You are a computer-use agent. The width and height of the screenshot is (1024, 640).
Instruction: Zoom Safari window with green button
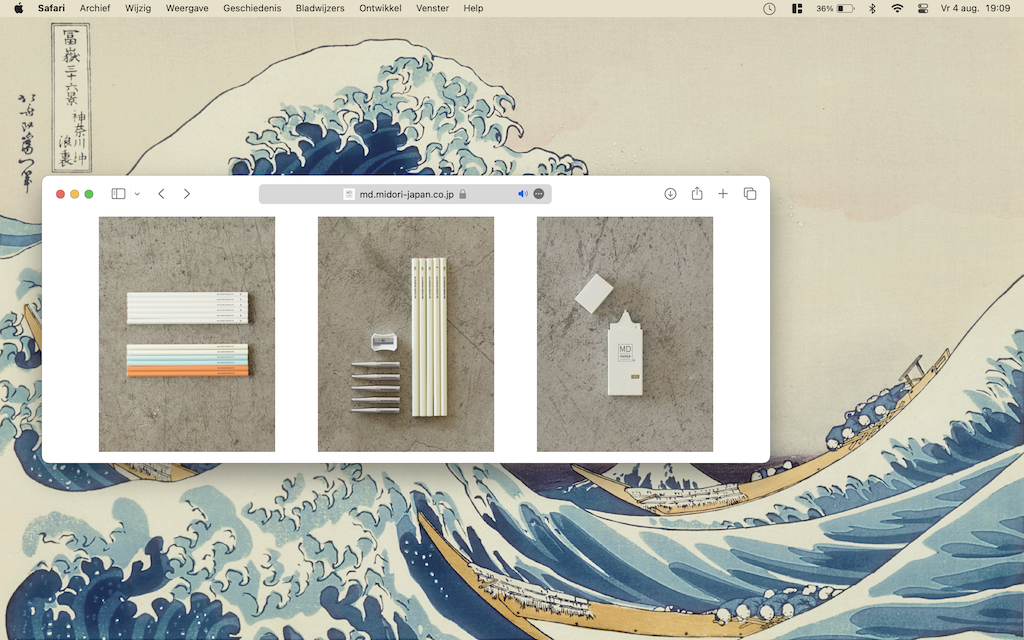[x=89, y=194]
